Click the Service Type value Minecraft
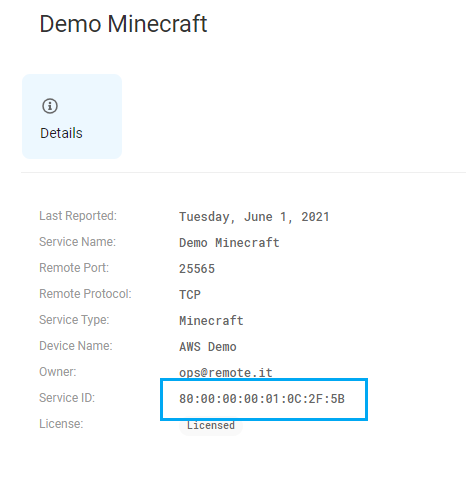Screen dimensions: 466x480 [211, 321]
